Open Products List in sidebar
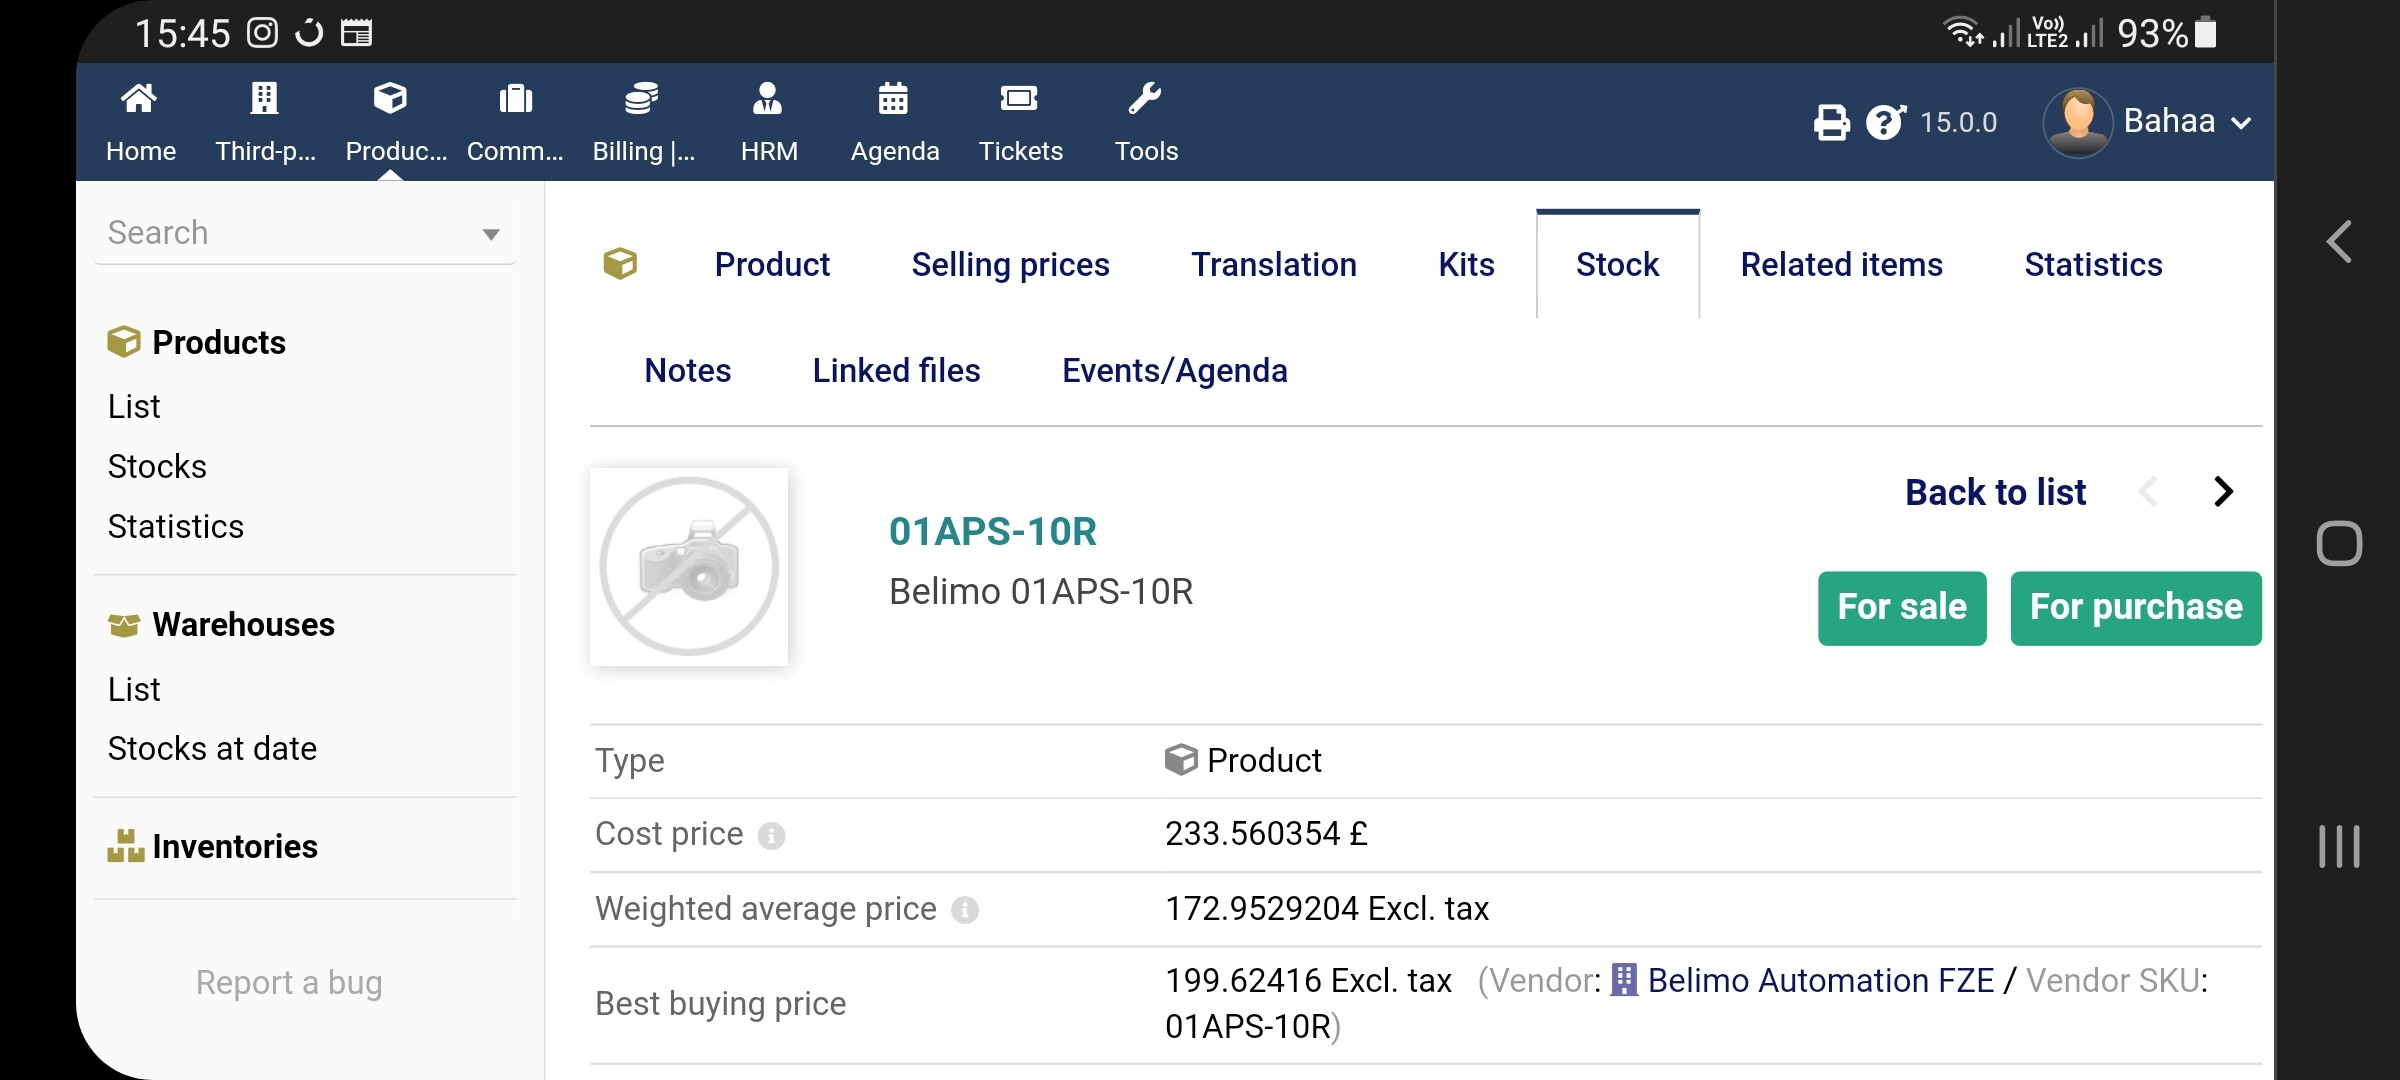Viewport: 2400px width, 1080px height. click(x=134, y=407)
